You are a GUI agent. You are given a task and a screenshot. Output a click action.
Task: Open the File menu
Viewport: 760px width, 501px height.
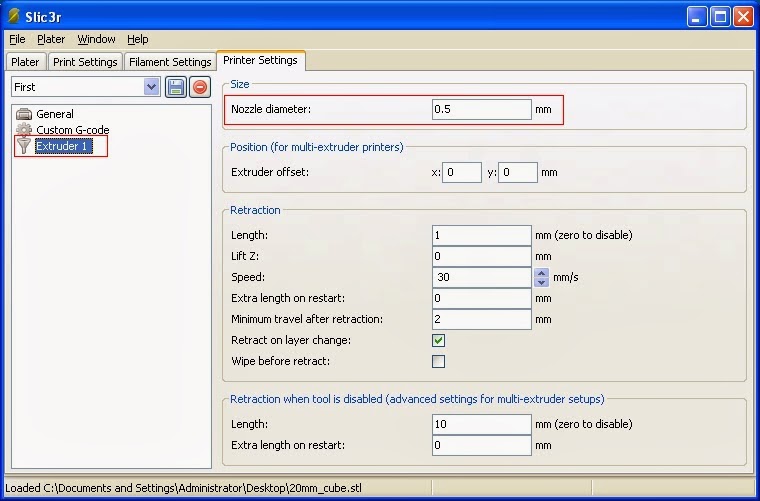[x=17, y=39]
